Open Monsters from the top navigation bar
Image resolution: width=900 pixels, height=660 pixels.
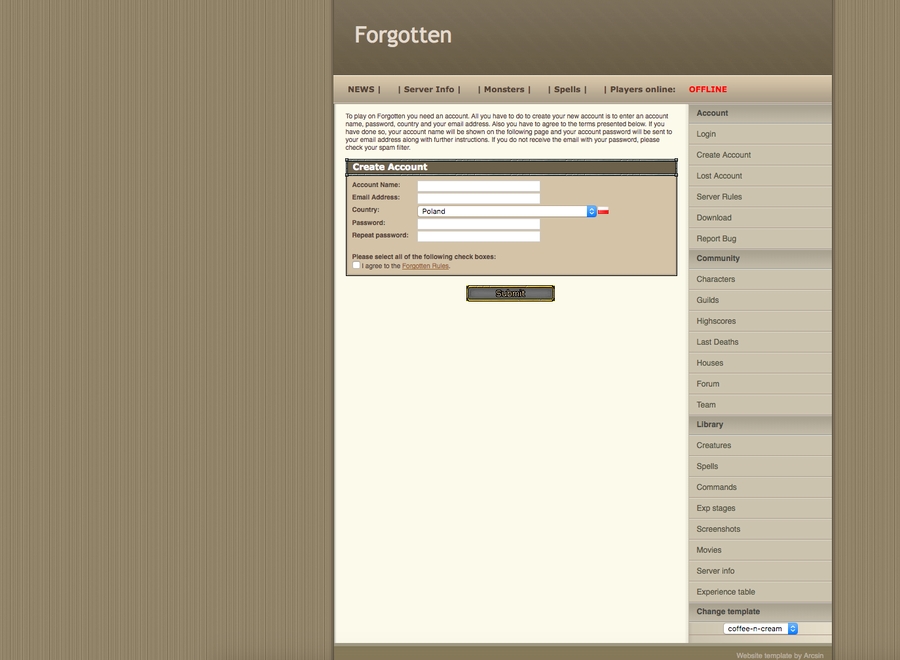505,90
